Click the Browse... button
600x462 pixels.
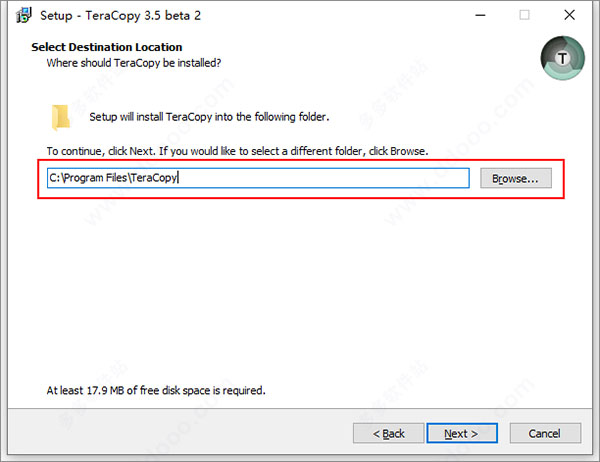pyautogui.click(x=515, y=178)
